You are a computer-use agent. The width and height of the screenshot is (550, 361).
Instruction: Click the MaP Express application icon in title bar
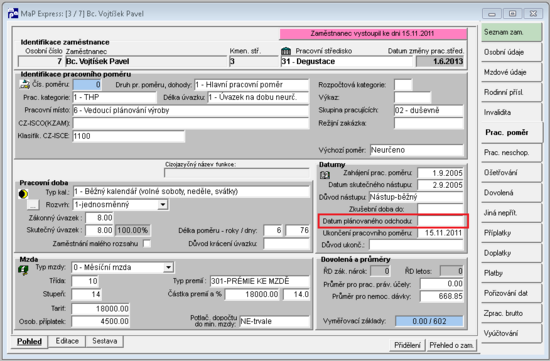pos(13,14)
